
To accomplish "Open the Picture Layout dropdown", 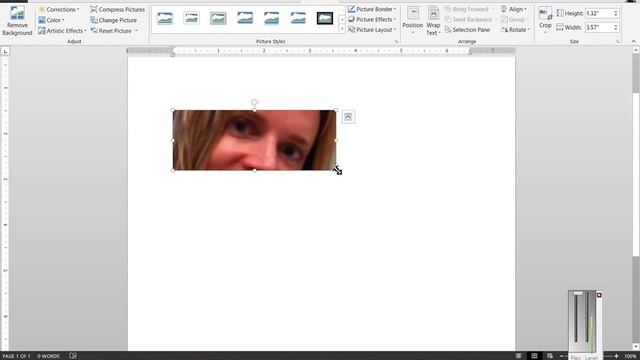I will 372,30.
